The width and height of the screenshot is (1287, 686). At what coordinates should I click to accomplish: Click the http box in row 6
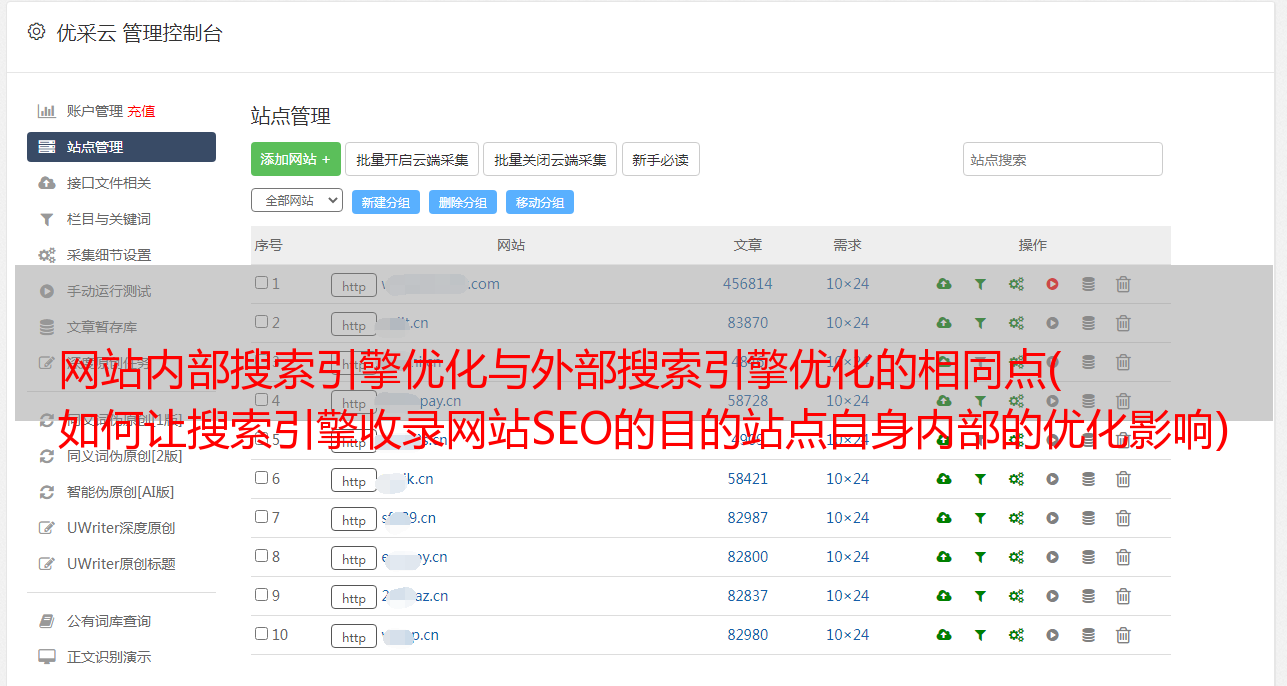[x=354, y=481]
